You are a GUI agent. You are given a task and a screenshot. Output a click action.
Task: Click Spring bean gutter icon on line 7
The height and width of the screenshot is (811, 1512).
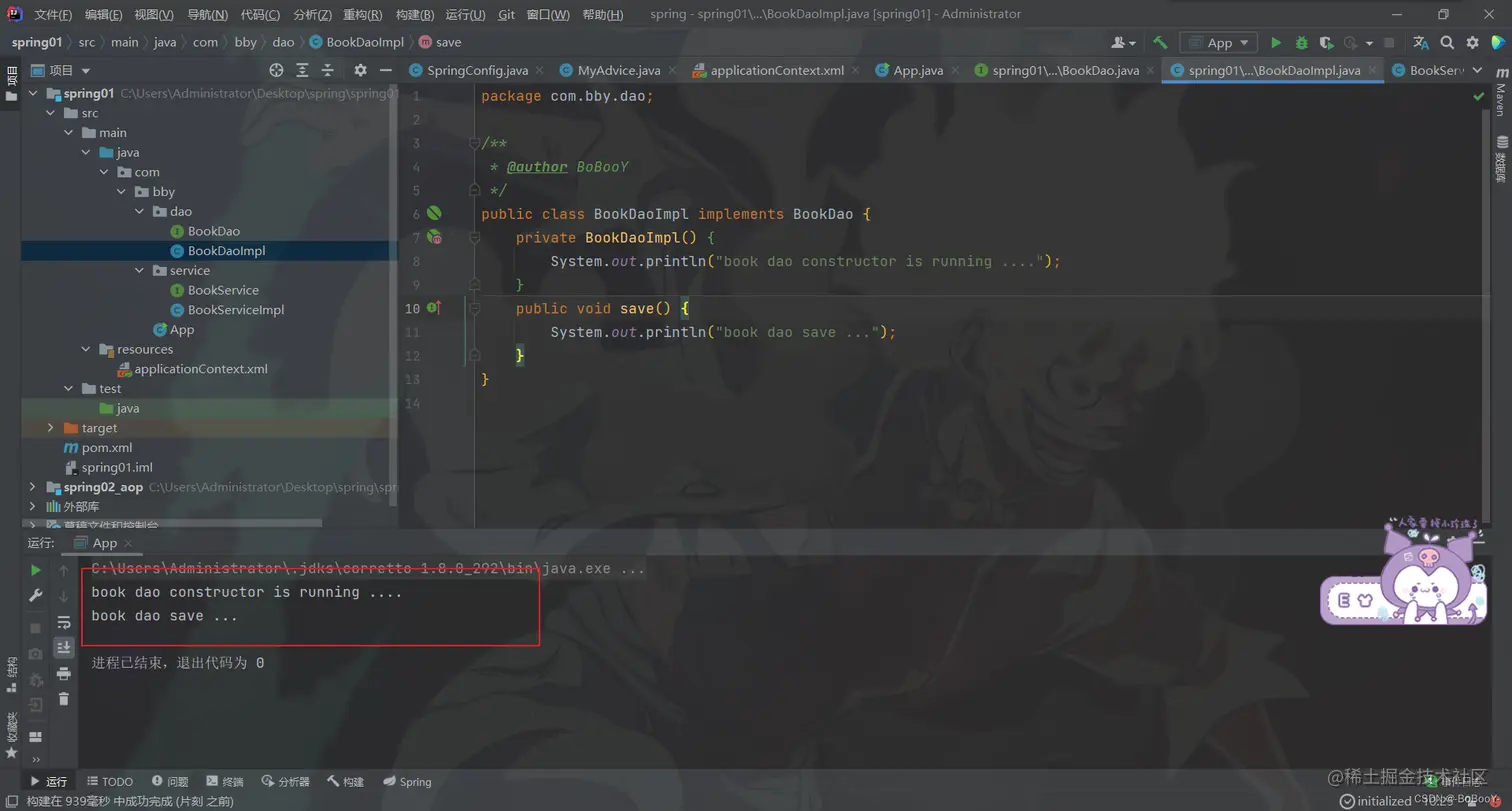click(x=435, y=237)
